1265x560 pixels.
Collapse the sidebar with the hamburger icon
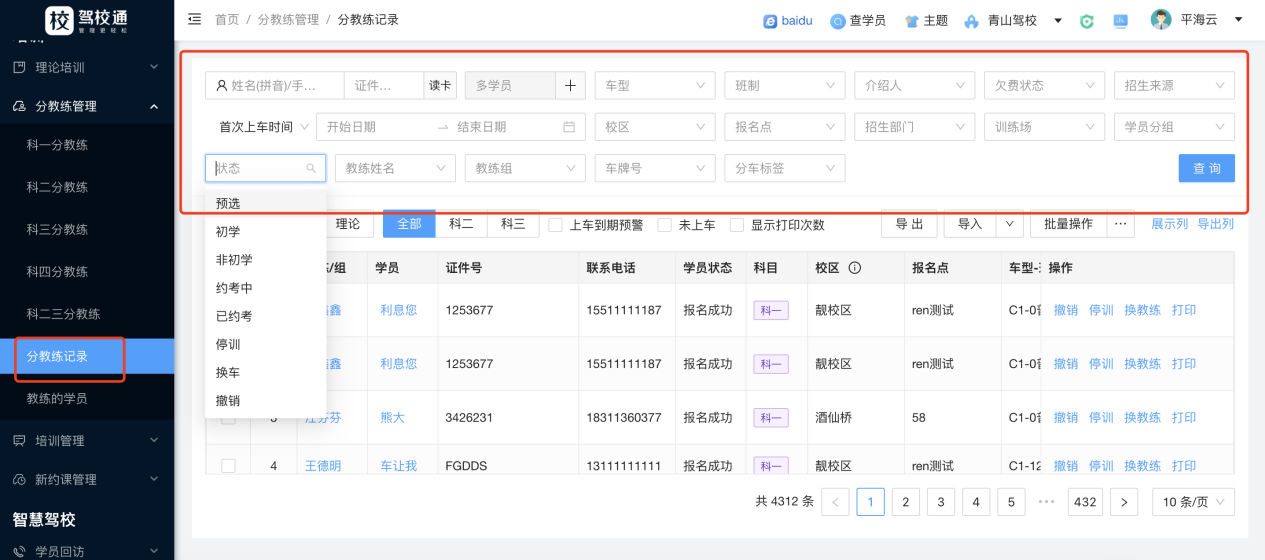194,20
